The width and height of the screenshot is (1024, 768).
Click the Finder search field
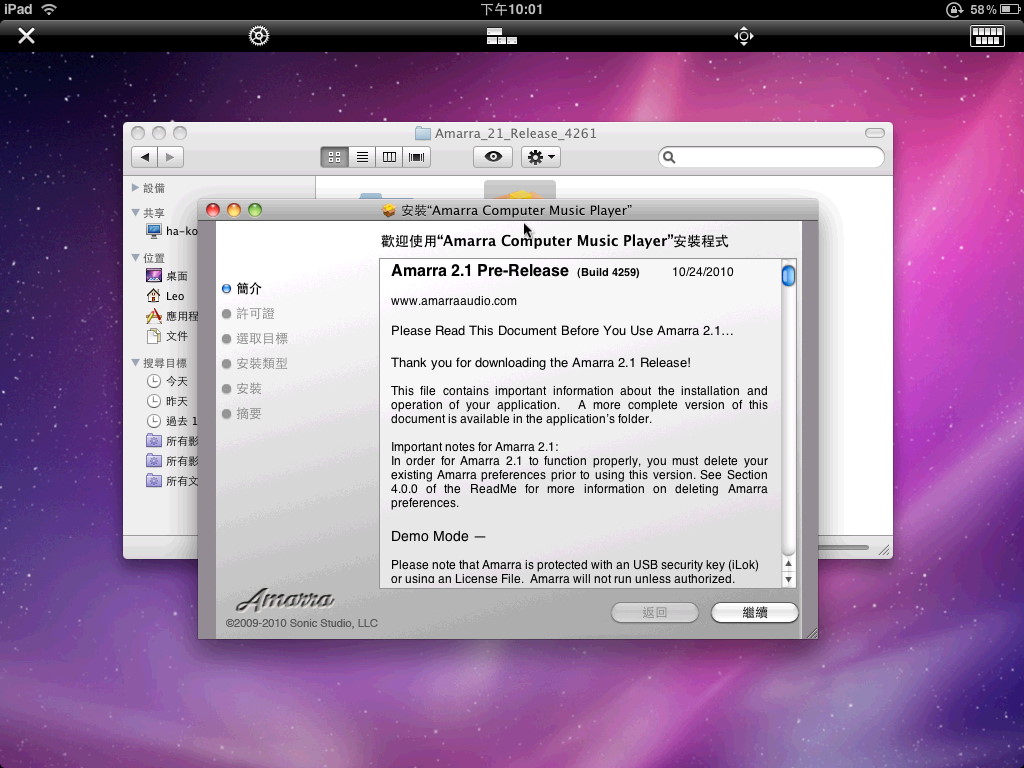click(x=771, y=157)
